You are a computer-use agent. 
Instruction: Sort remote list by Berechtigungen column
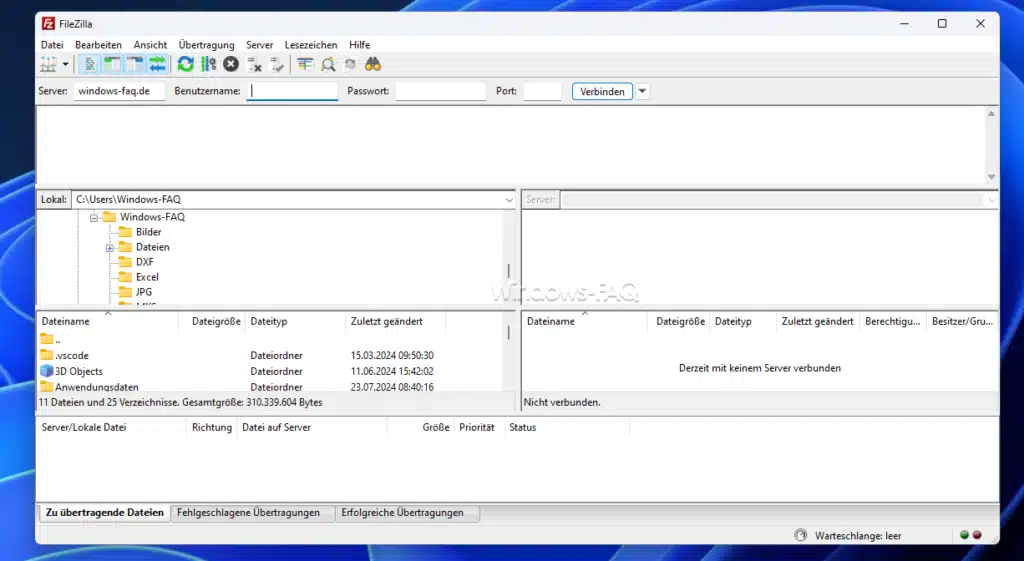click(893, 321)
